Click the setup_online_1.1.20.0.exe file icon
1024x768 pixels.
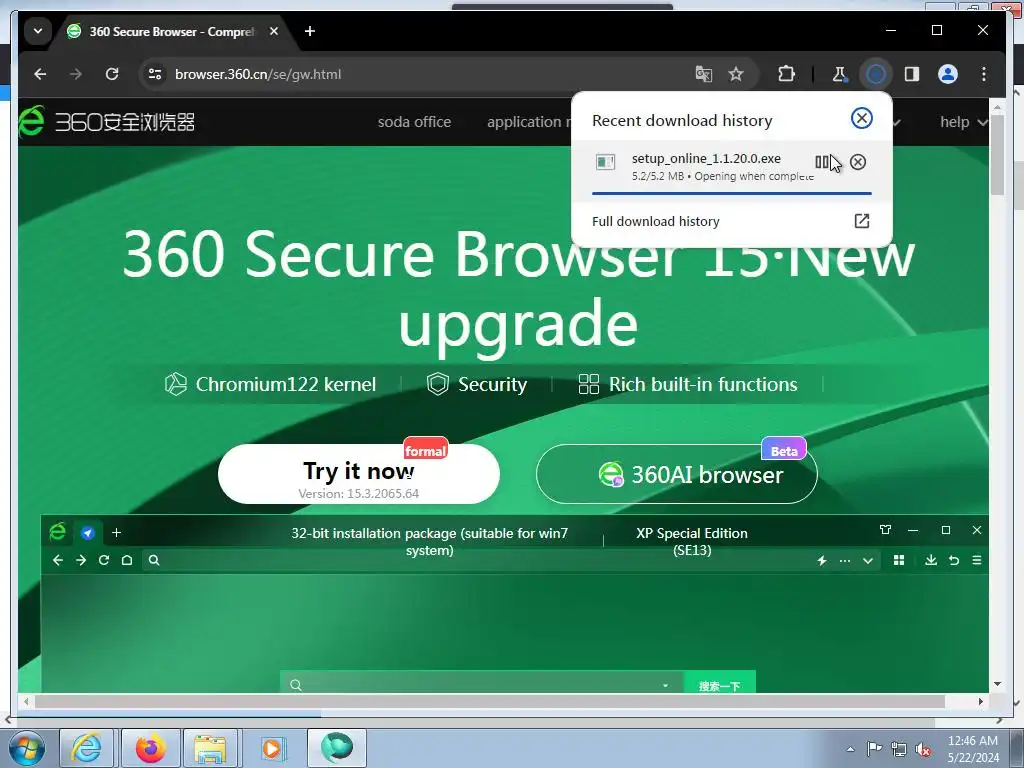tap(605, 162)
